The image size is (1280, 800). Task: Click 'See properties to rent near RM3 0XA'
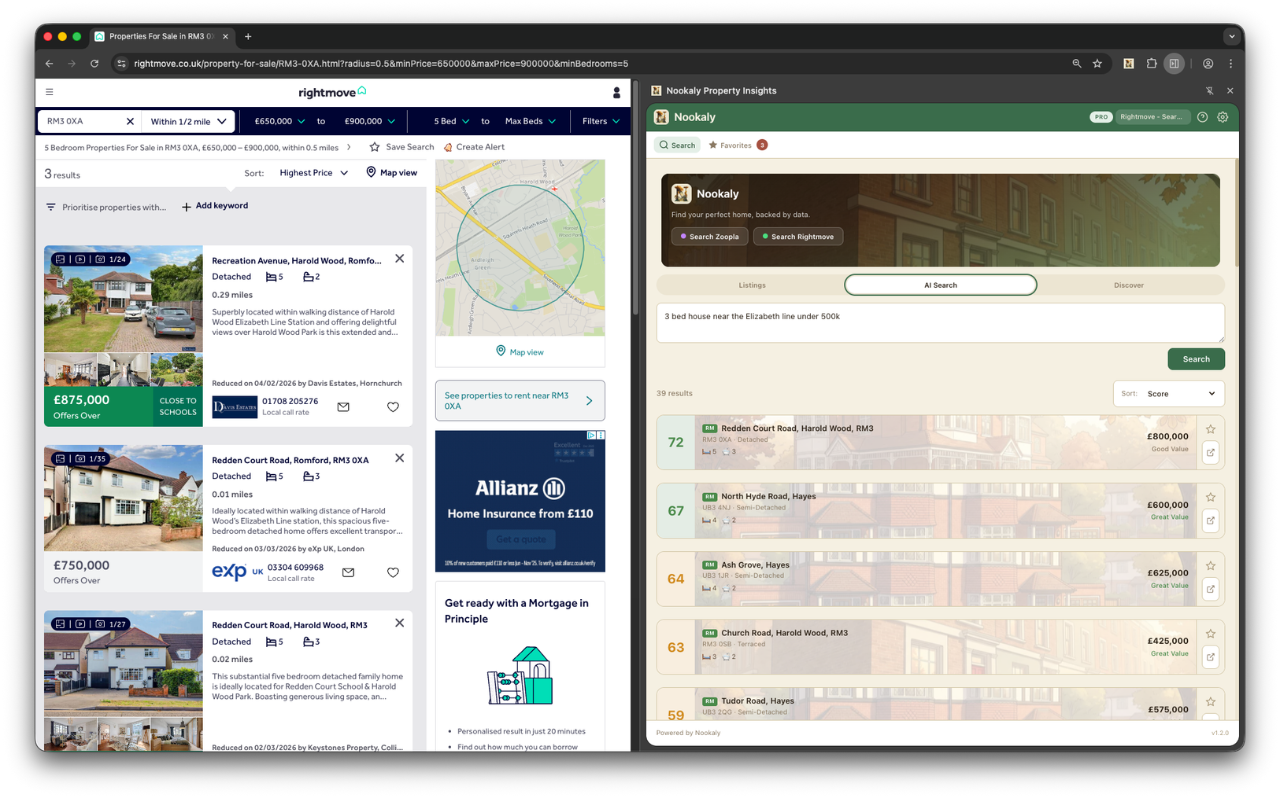click(x=519, y=400)
